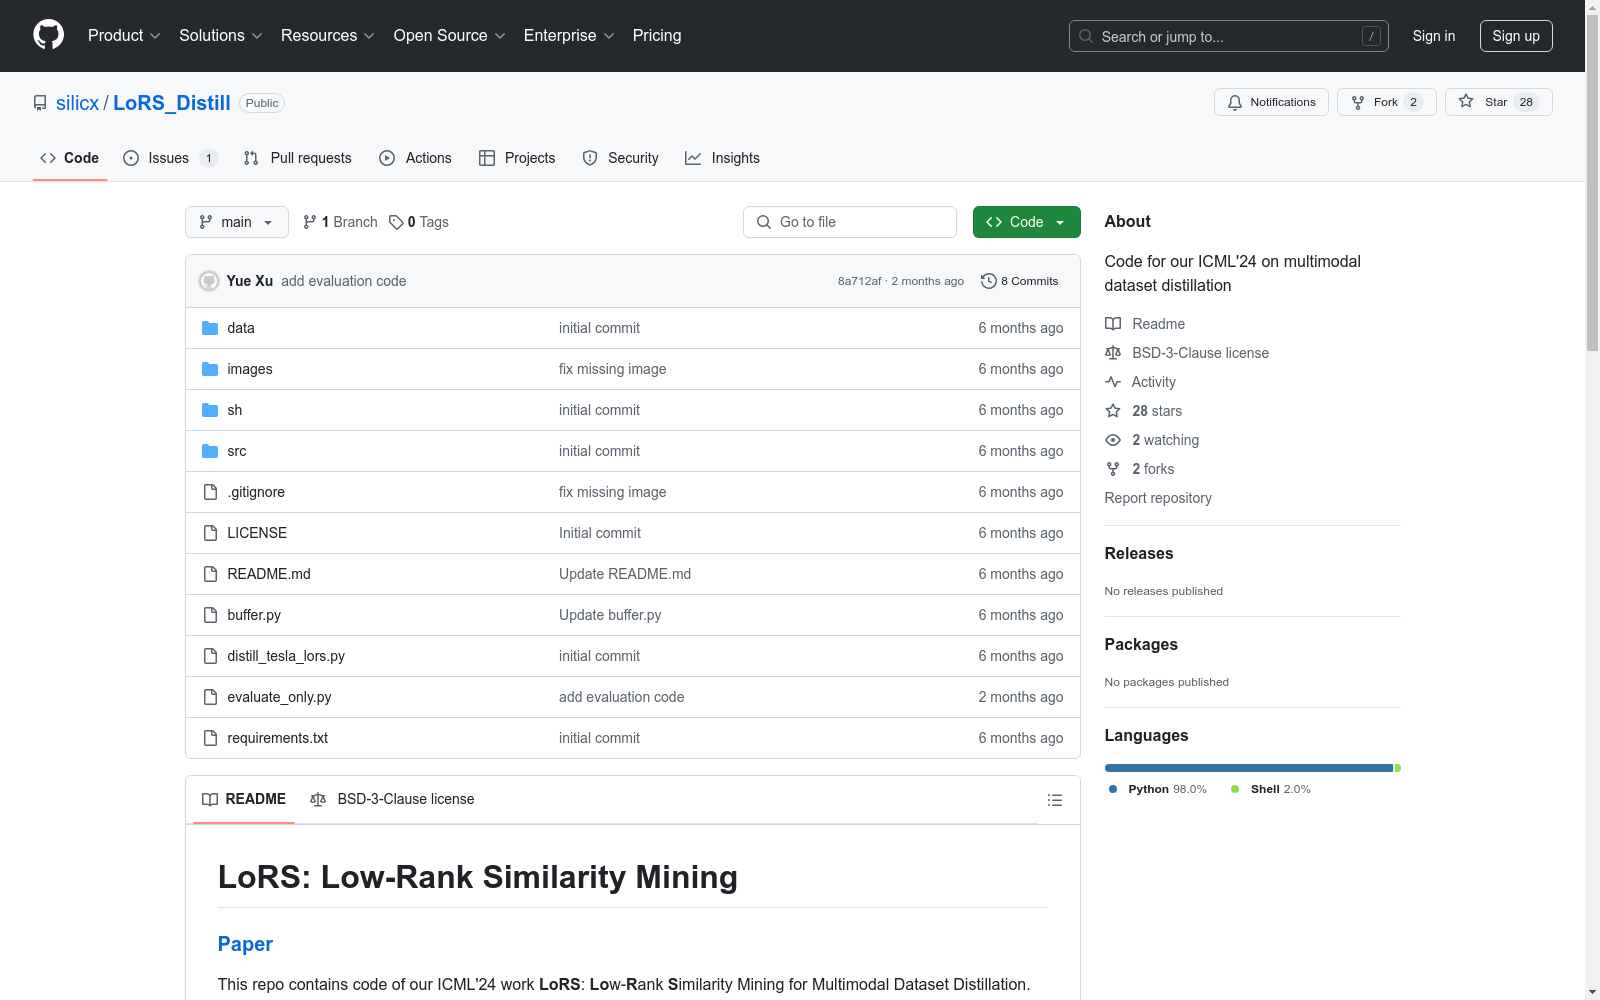Open the data folder icon

coord(210,328)
